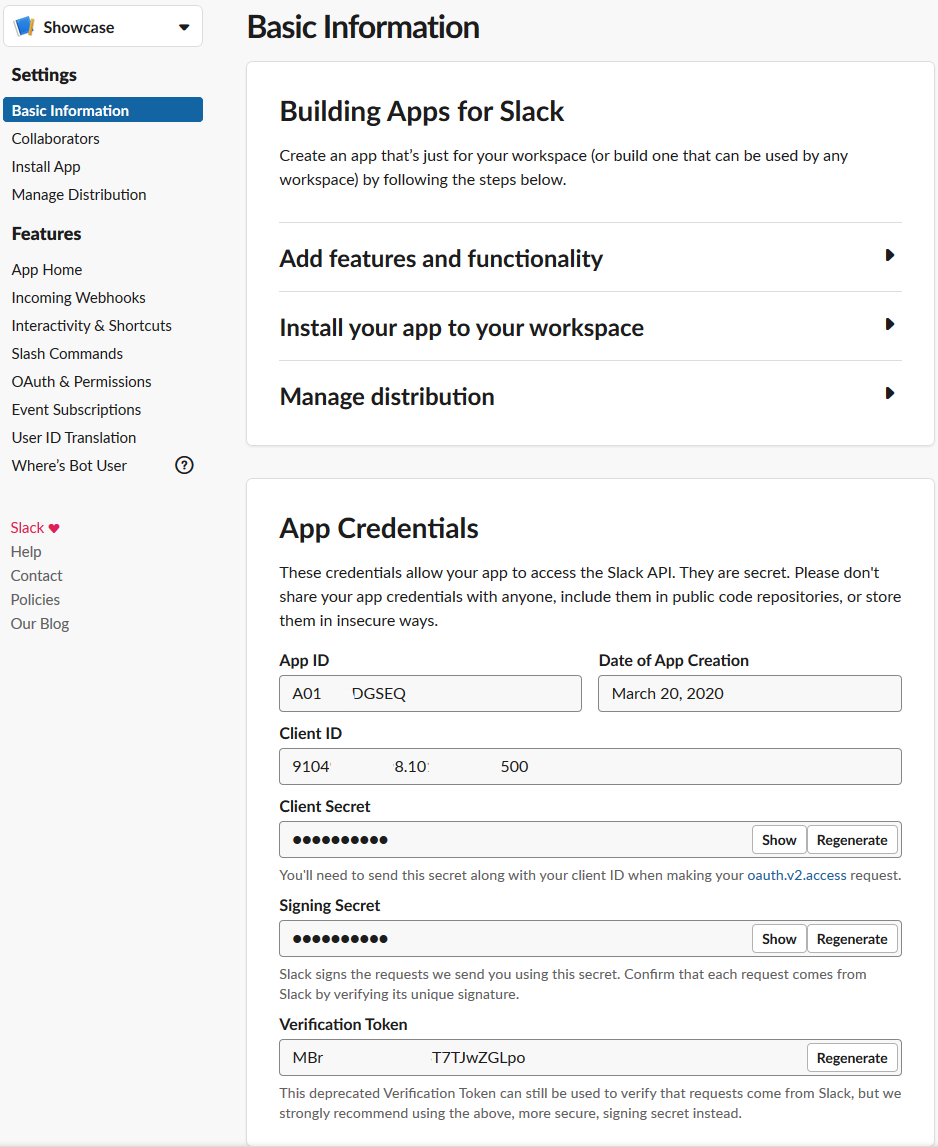Click the Slack heart icon link
The height and width of the screenshot is (1147, 938).
[x=54, y=528]
